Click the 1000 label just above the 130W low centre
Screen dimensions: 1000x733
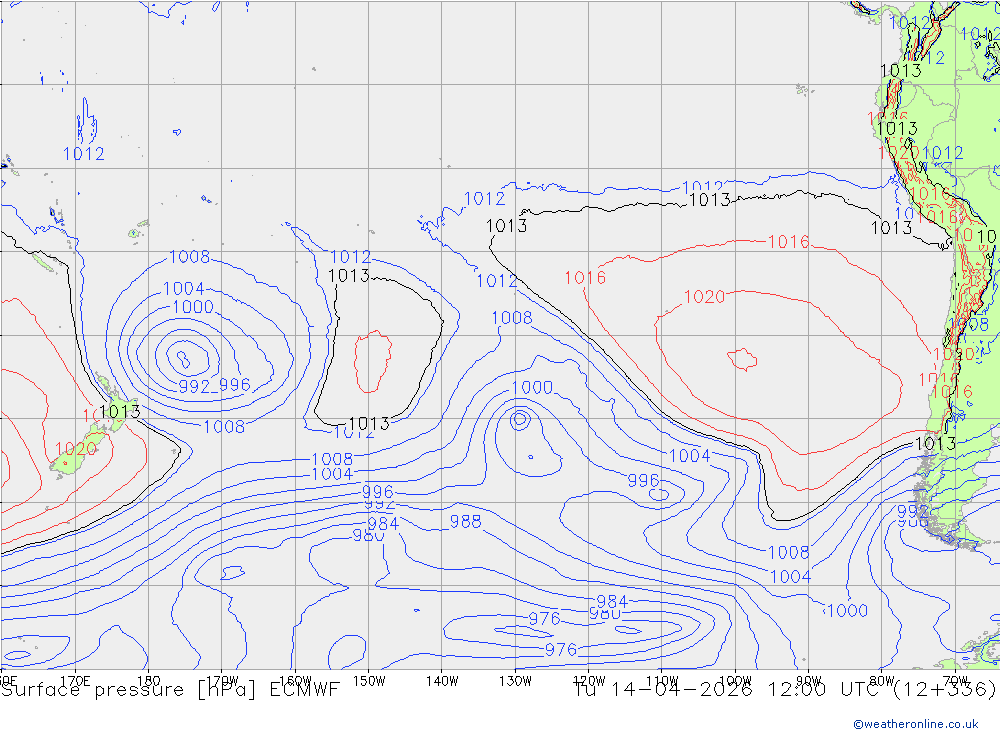(x=533, y=387)
